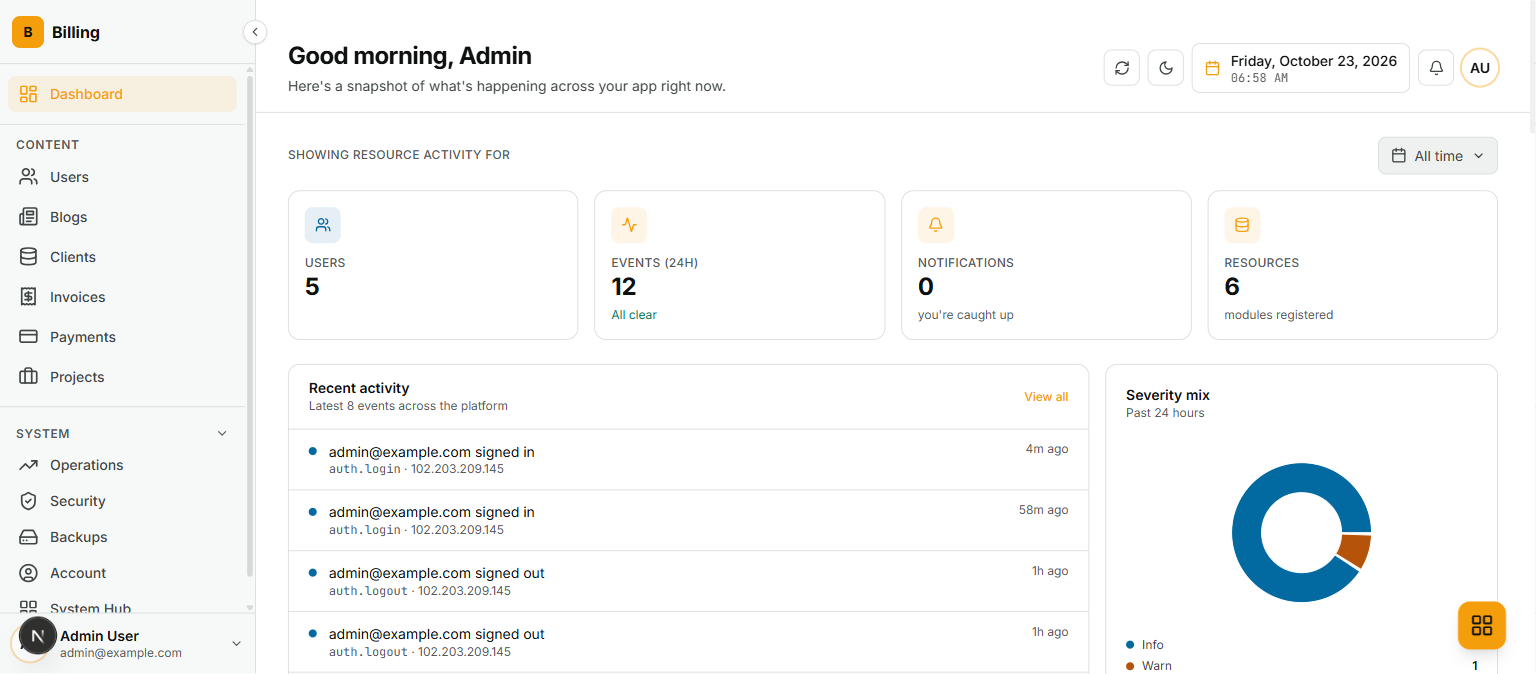Click the Clients database icon

click(29, 257)
